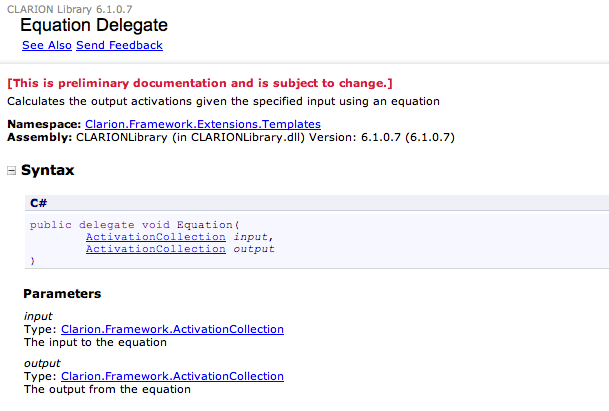Follow ActivationCollection link before input in code

(155, 237)
